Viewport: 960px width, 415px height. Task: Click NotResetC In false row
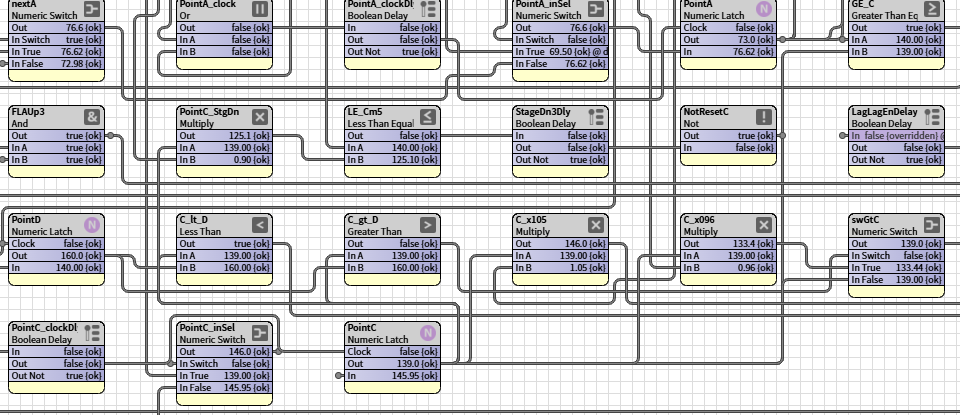pyautogui.click(x=729, y=148)
